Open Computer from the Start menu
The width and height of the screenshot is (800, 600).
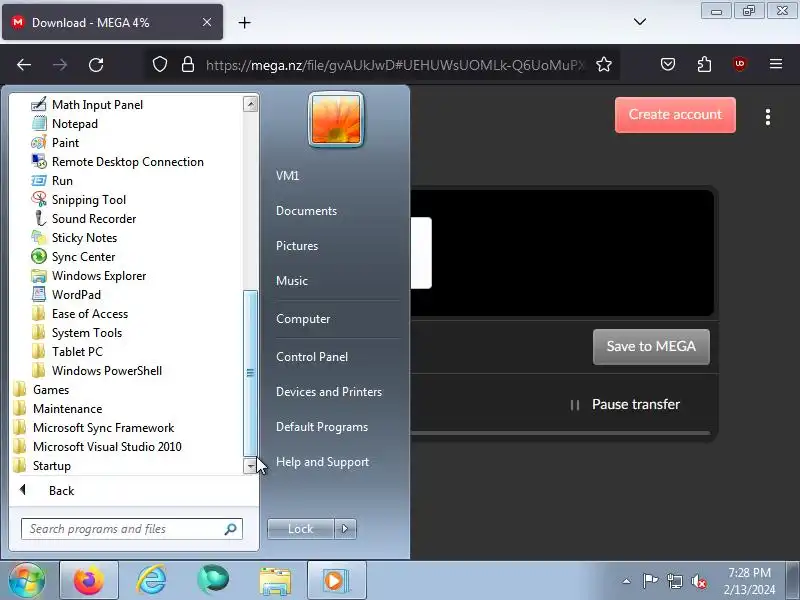303,319
